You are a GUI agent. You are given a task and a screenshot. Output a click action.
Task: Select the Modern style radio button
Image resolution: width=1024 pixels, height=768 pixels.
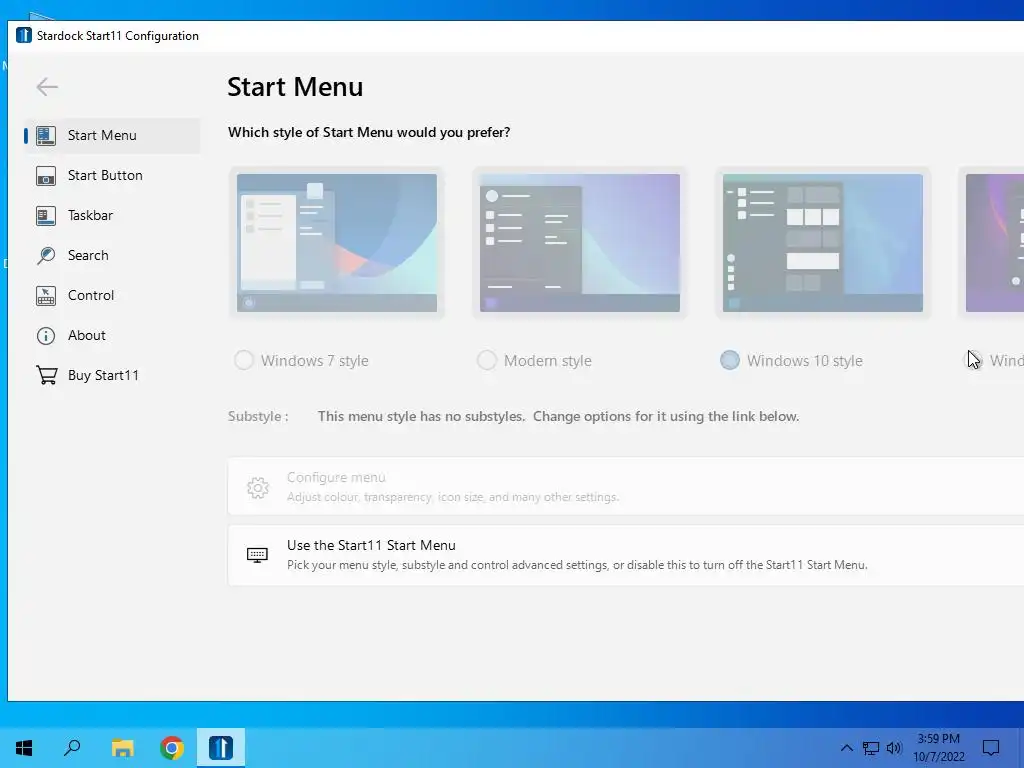pyautogui.click(x=487, y=360)
